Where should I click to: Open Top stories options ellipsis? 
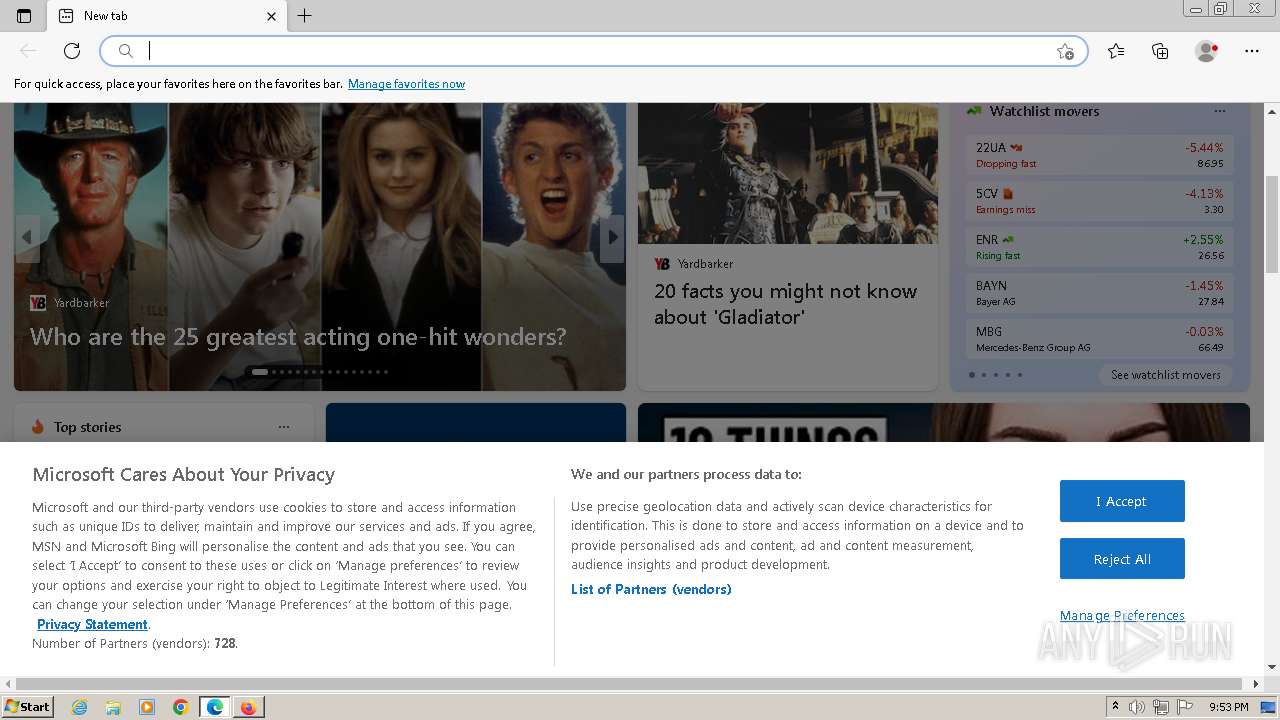[x=284, y=427]
